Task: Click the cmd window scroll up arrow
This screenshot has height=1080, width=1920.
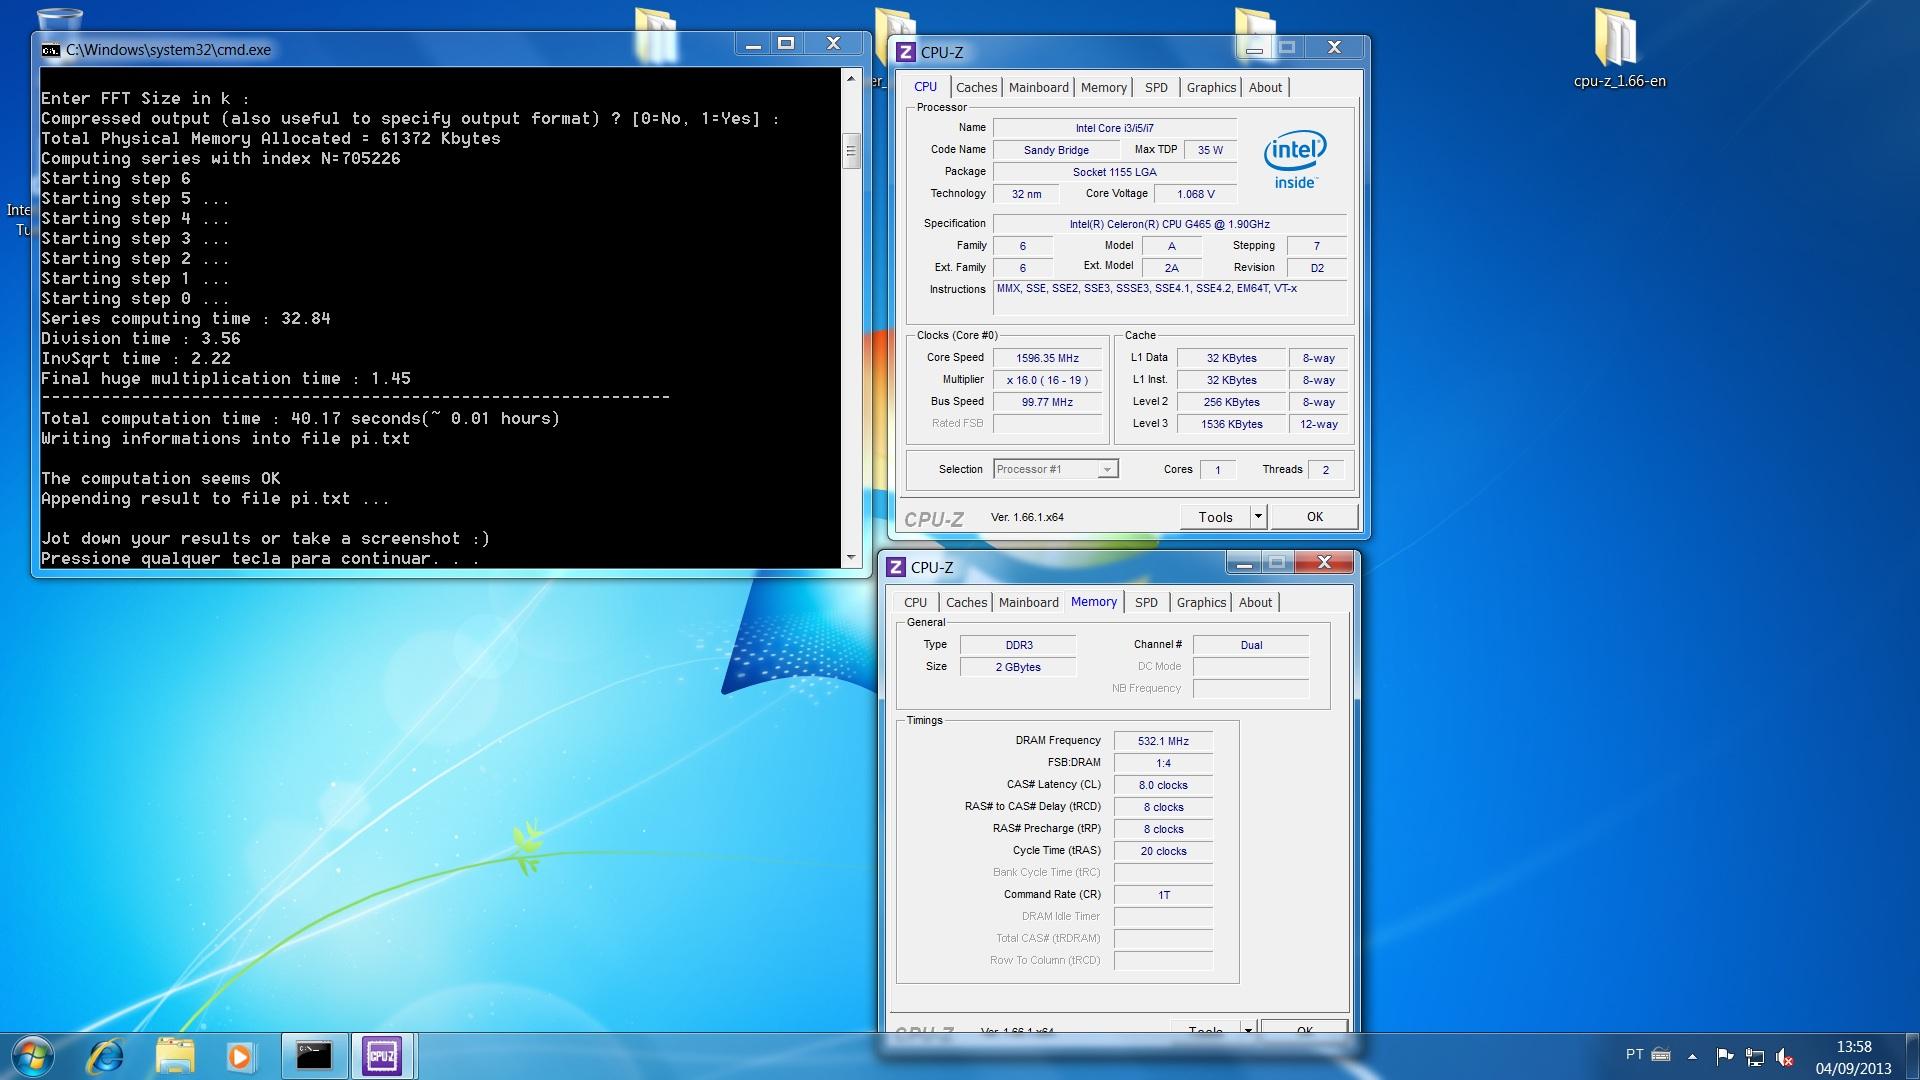Action: pos(851,78)
